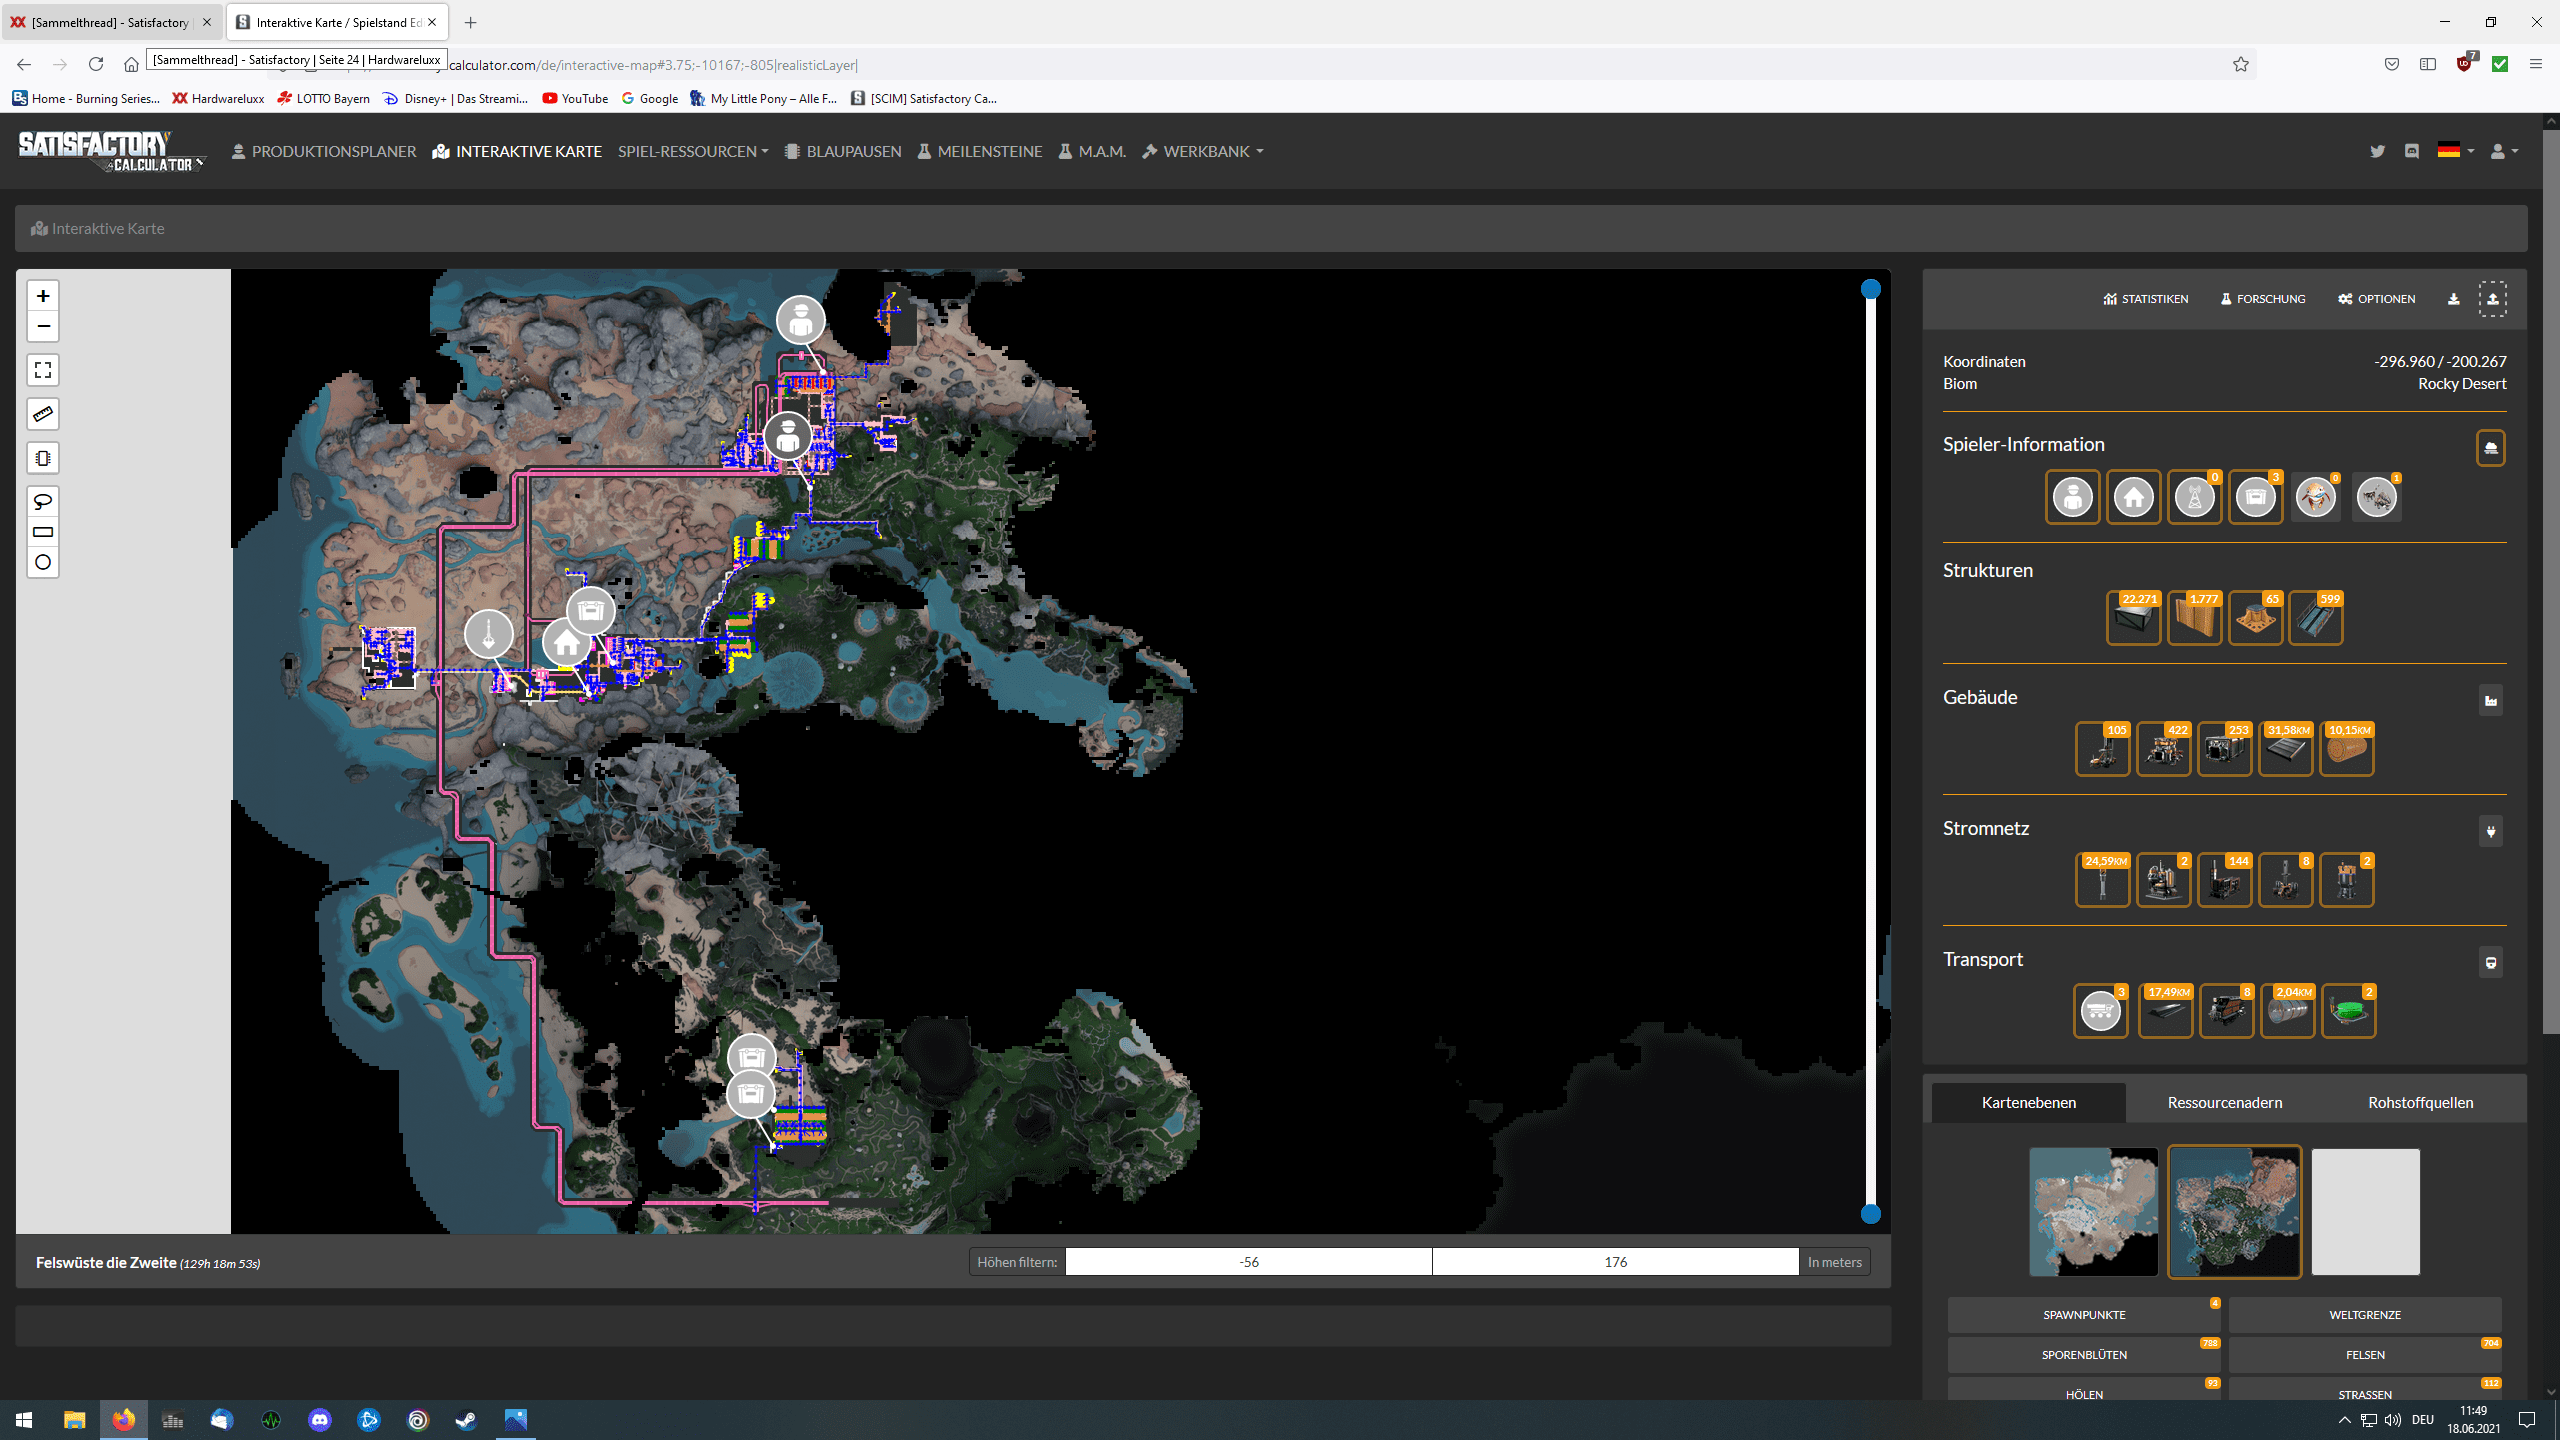Toggle storage containers layer showing 253
Viewport: 2560px width, 1440px height.
tap(2225, 749)
